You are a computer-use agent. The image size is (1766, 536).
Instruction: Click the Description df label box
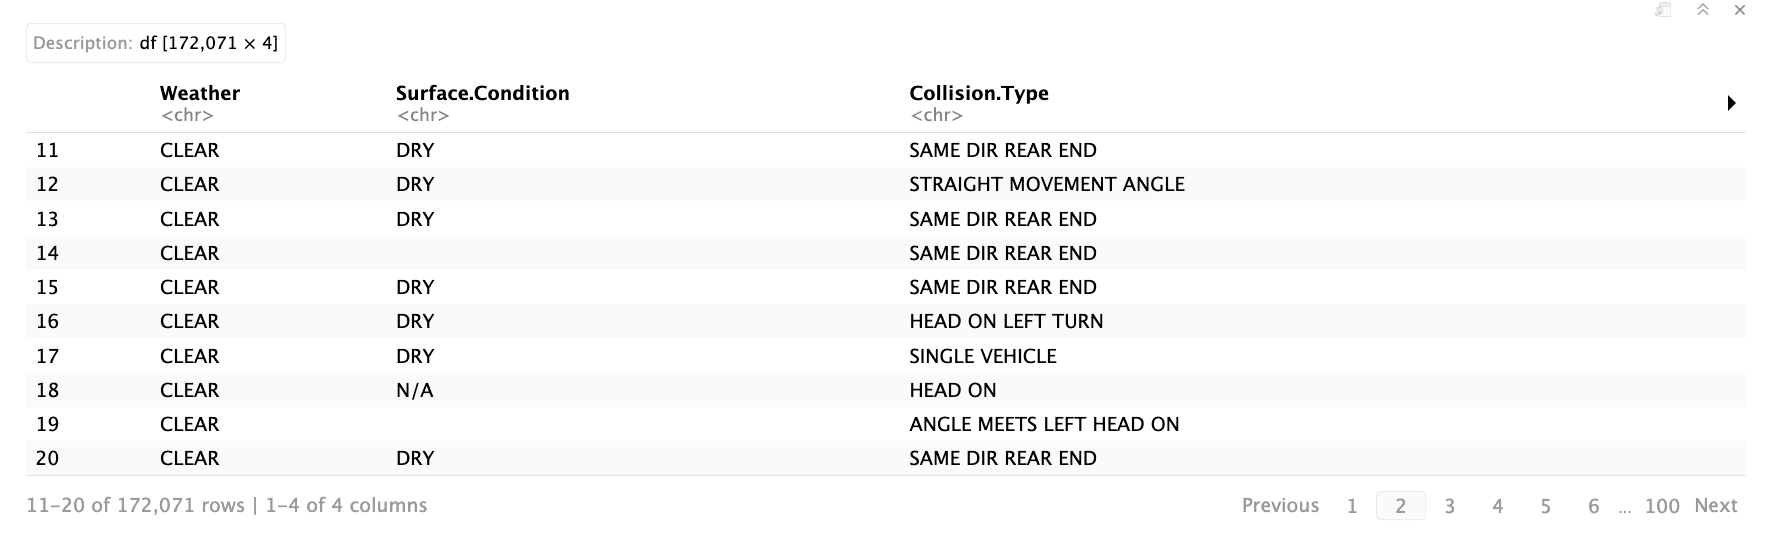coord(156,43)
